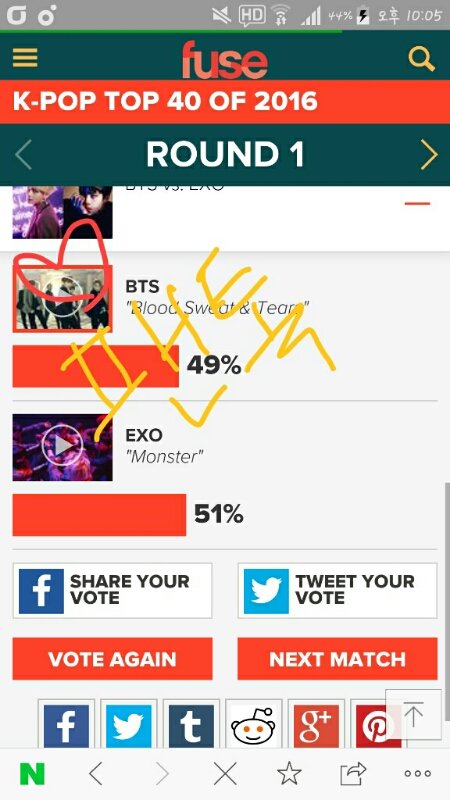The image size is (450, 800).
Task: Share page via Google Plus icon
Action: tap(316, 726)
